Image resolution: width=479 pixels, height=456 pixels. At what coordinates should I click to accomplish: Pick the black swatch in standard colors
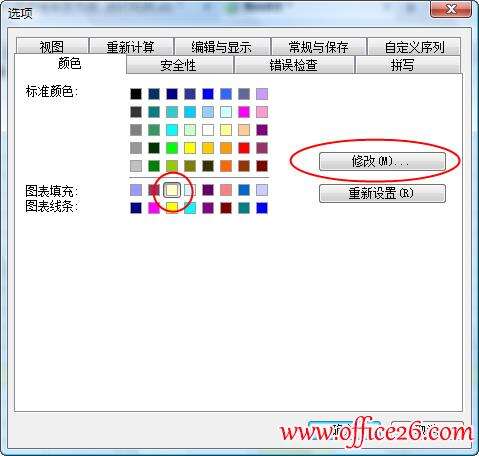click(x=136, y=94)
